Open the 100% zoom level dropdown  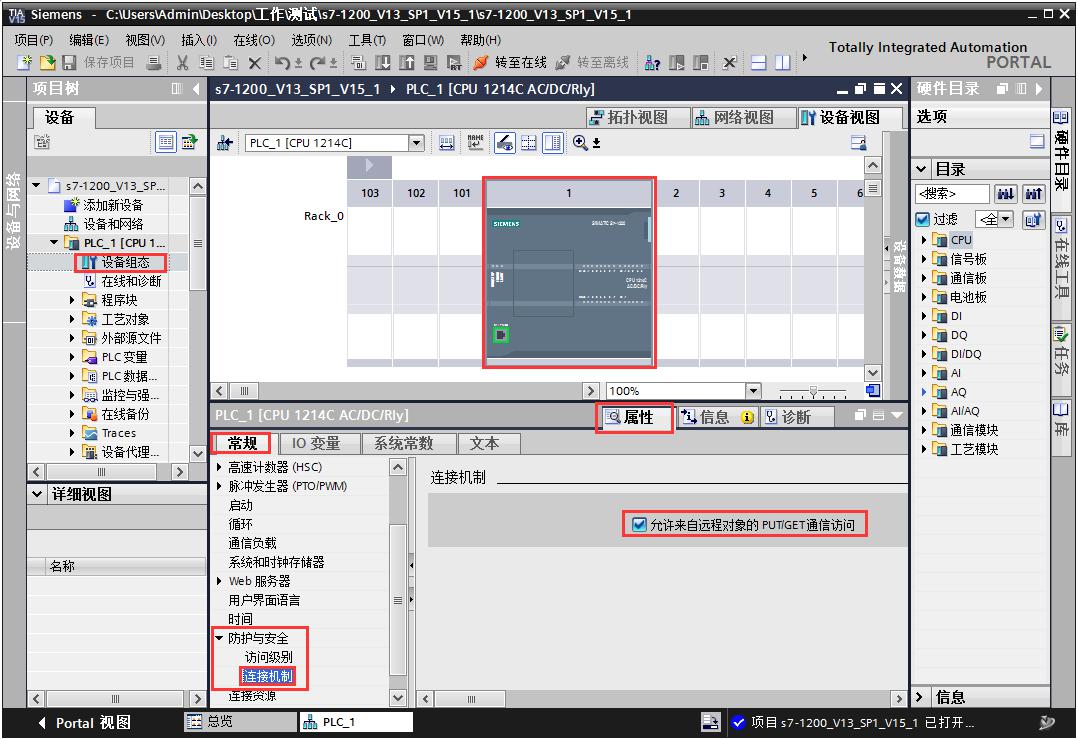(752, 391)
